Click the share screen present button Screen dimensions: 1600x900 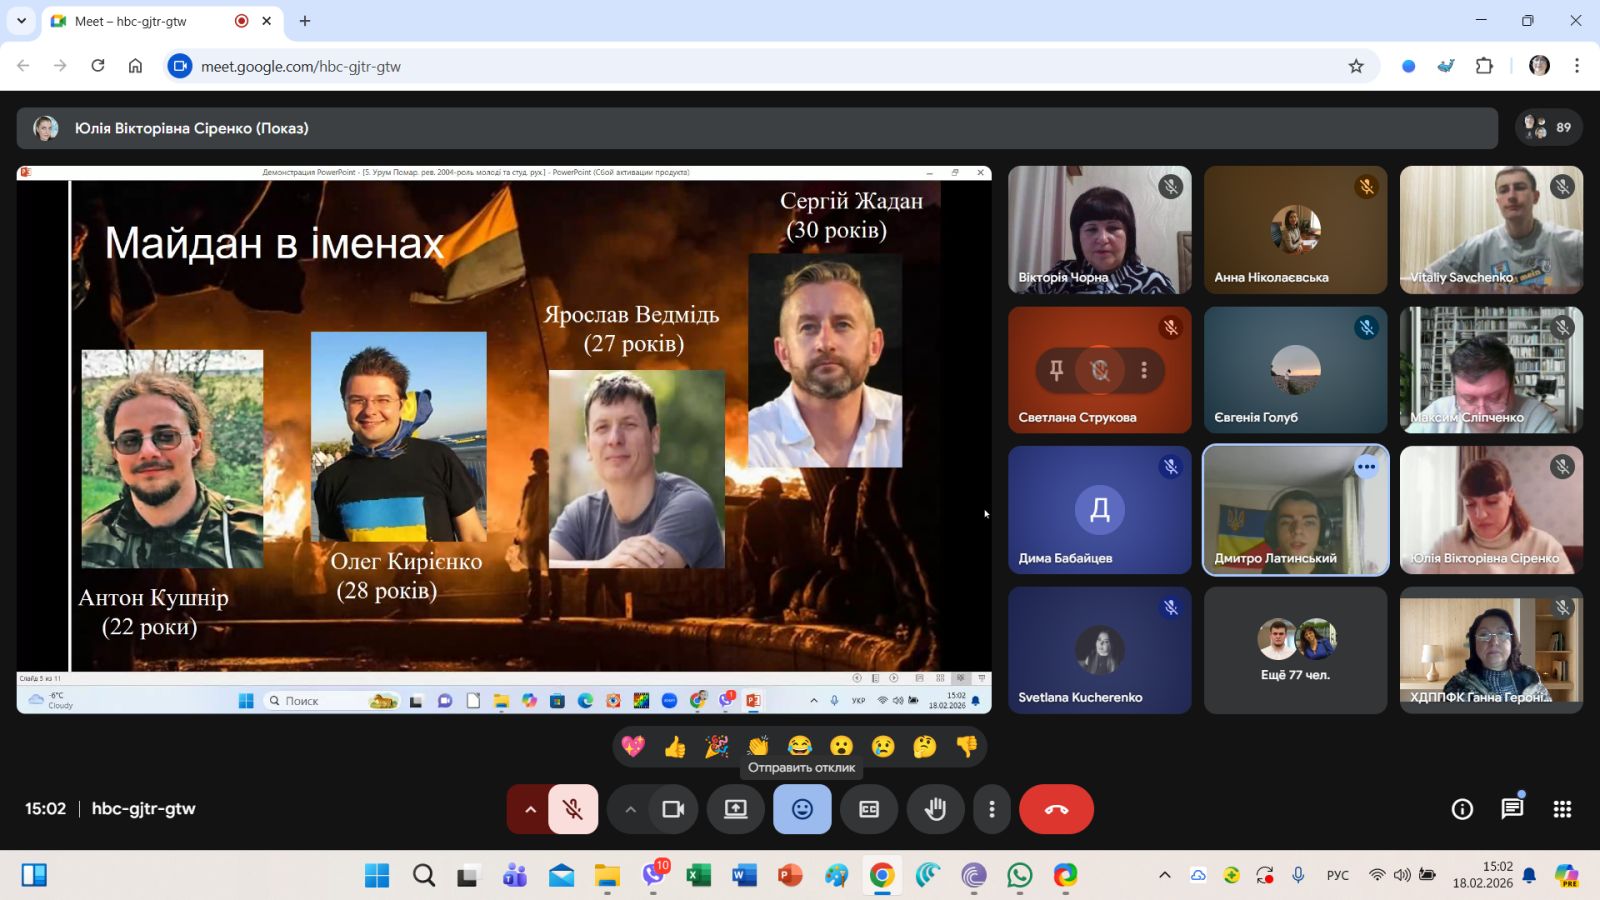pos(736,809)
